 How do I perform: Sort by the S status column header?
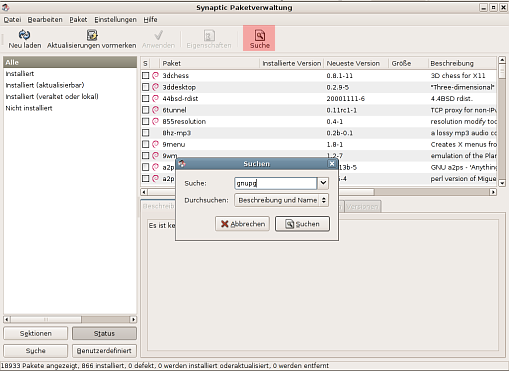[145, 63]
